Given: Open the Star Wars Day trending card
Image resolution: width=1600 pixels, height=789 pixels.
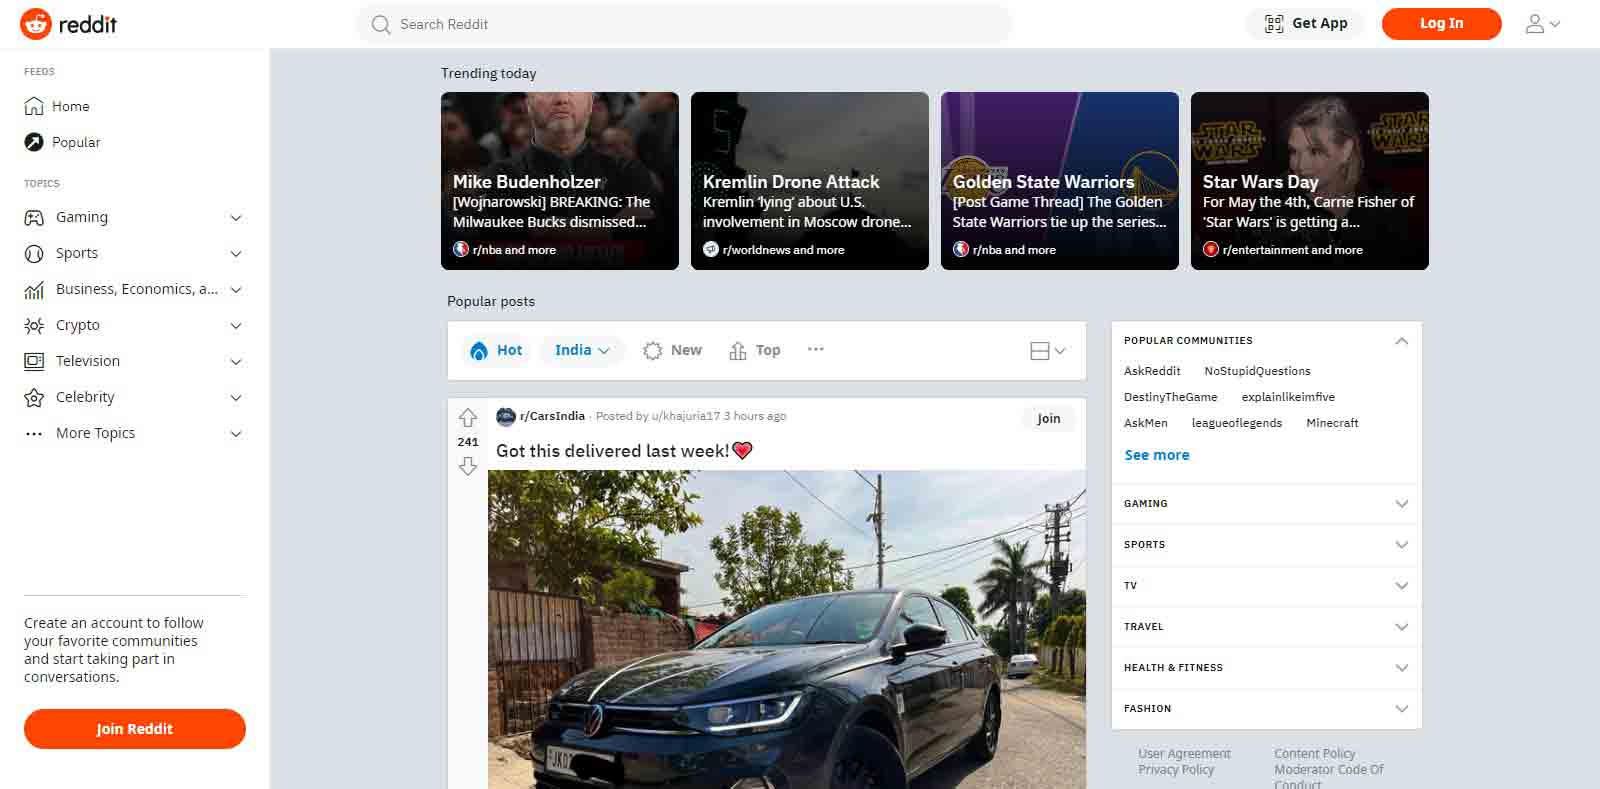Looking at the screenshot, I should point(1310,181).
